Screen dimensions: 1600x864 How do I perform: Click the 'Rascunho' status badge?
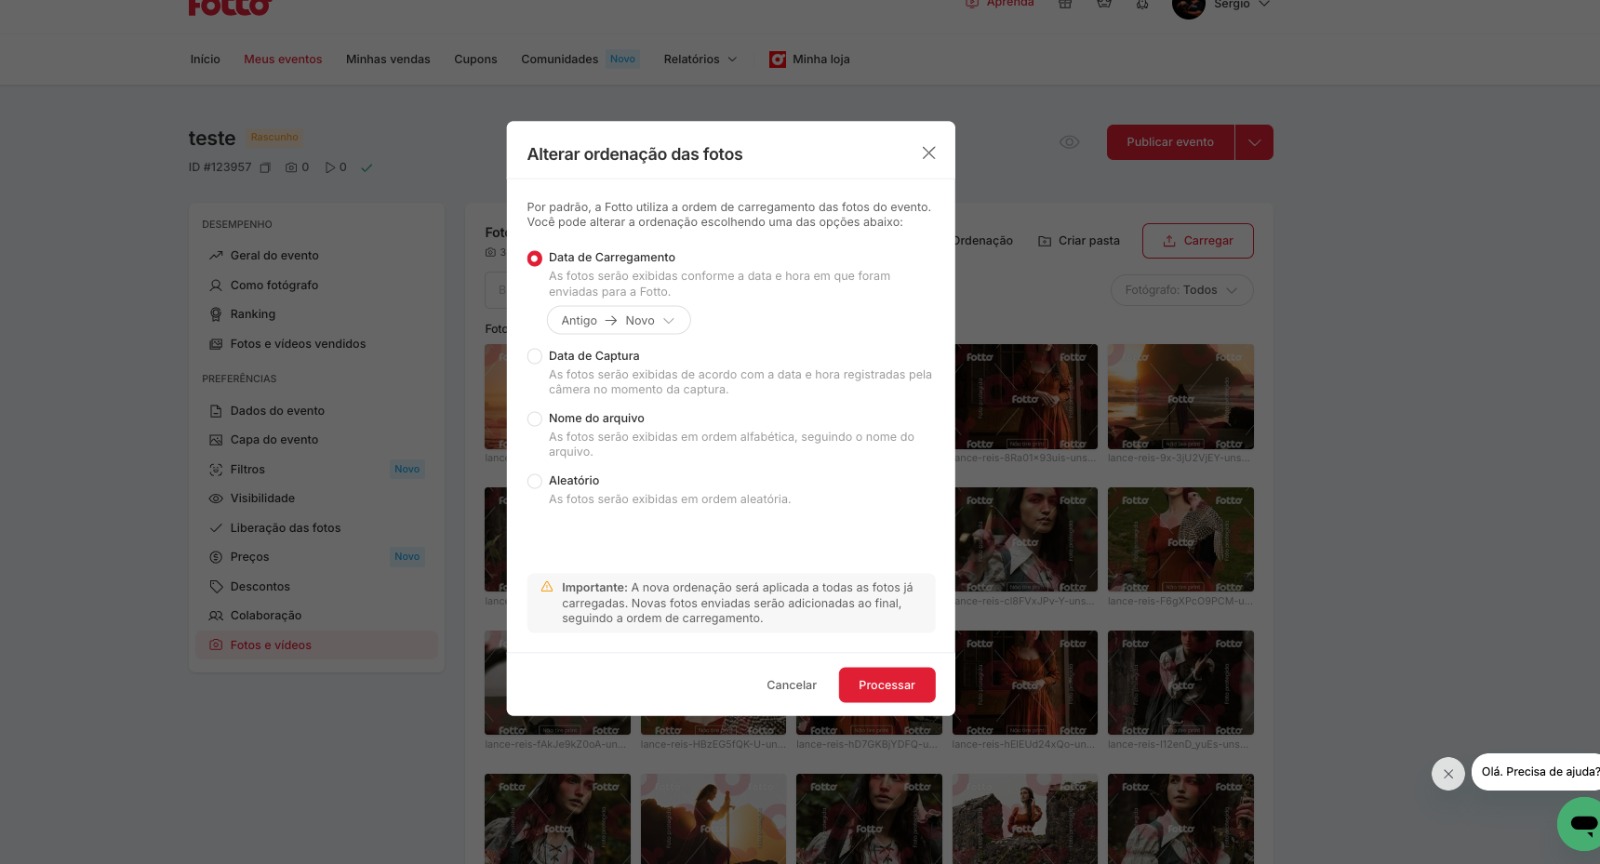click(x=274, y=138)
